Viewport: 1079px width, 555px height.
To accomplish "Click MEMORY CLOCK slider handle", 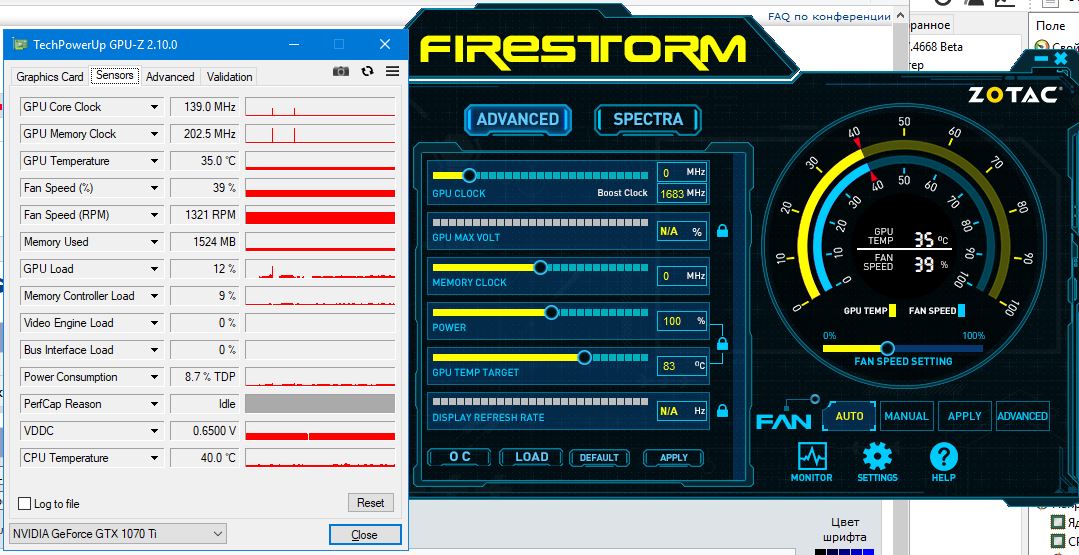I will [x=540, y=267].
